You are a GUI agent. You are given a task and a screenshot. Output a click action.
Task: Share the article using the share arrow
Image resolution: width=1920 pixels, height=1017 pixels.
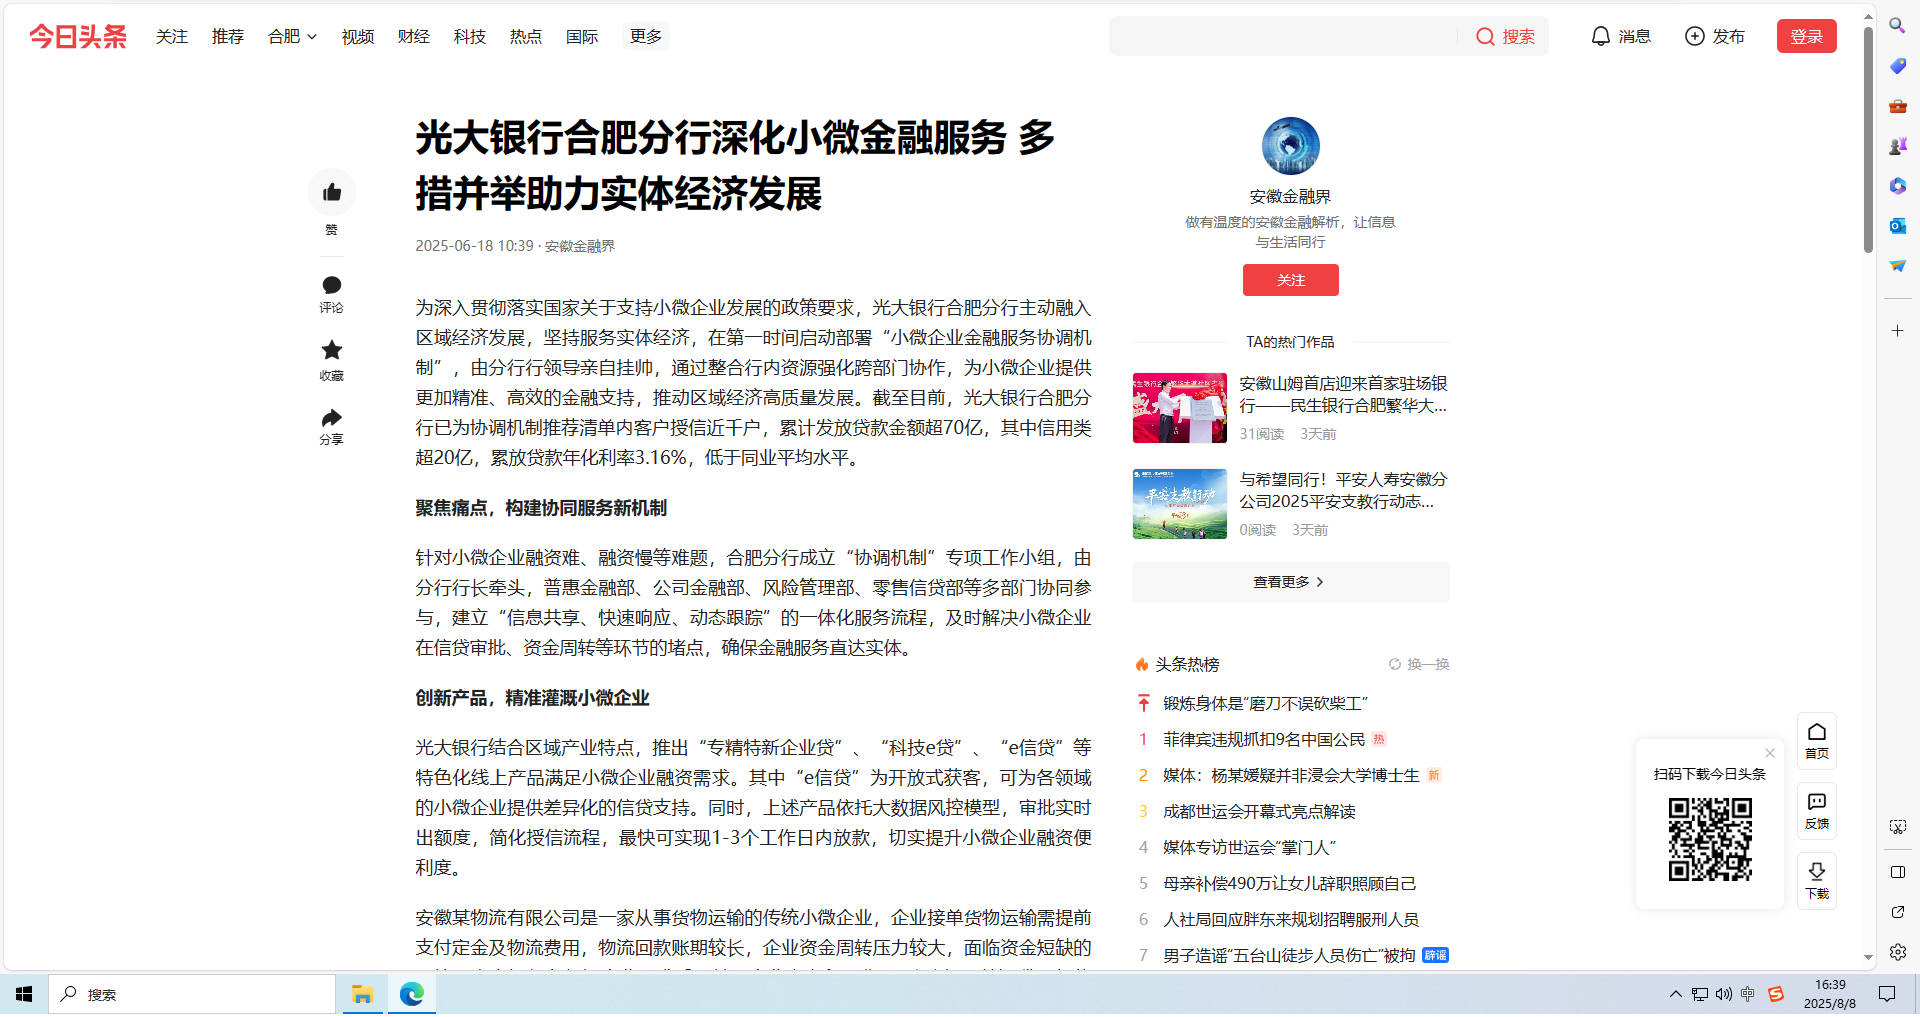click(x=332, y=417)
